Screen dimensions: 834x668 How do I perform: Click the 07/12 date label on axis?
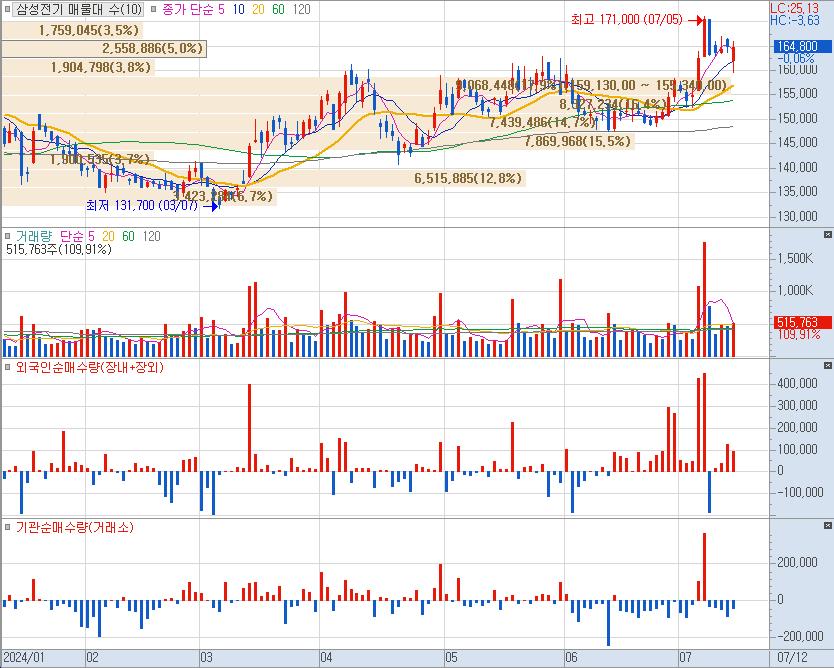pos(792,657)
